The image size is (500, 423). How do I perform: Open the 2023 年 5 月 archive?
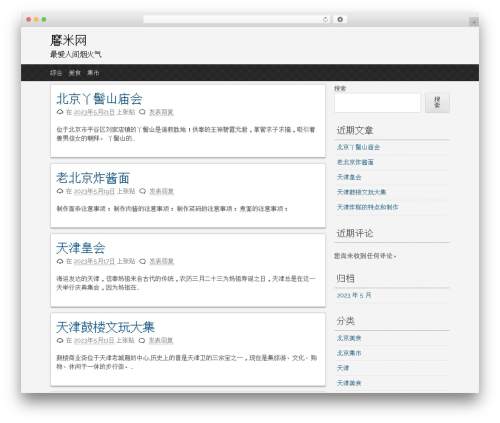pos(354,295)
